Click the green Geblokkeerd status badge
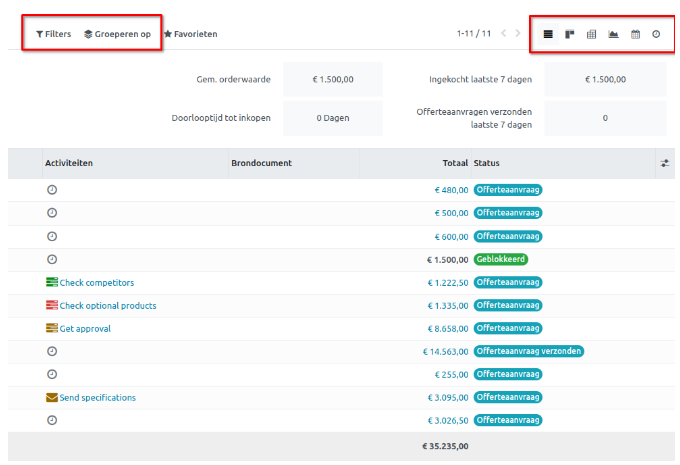 [500, 259]
